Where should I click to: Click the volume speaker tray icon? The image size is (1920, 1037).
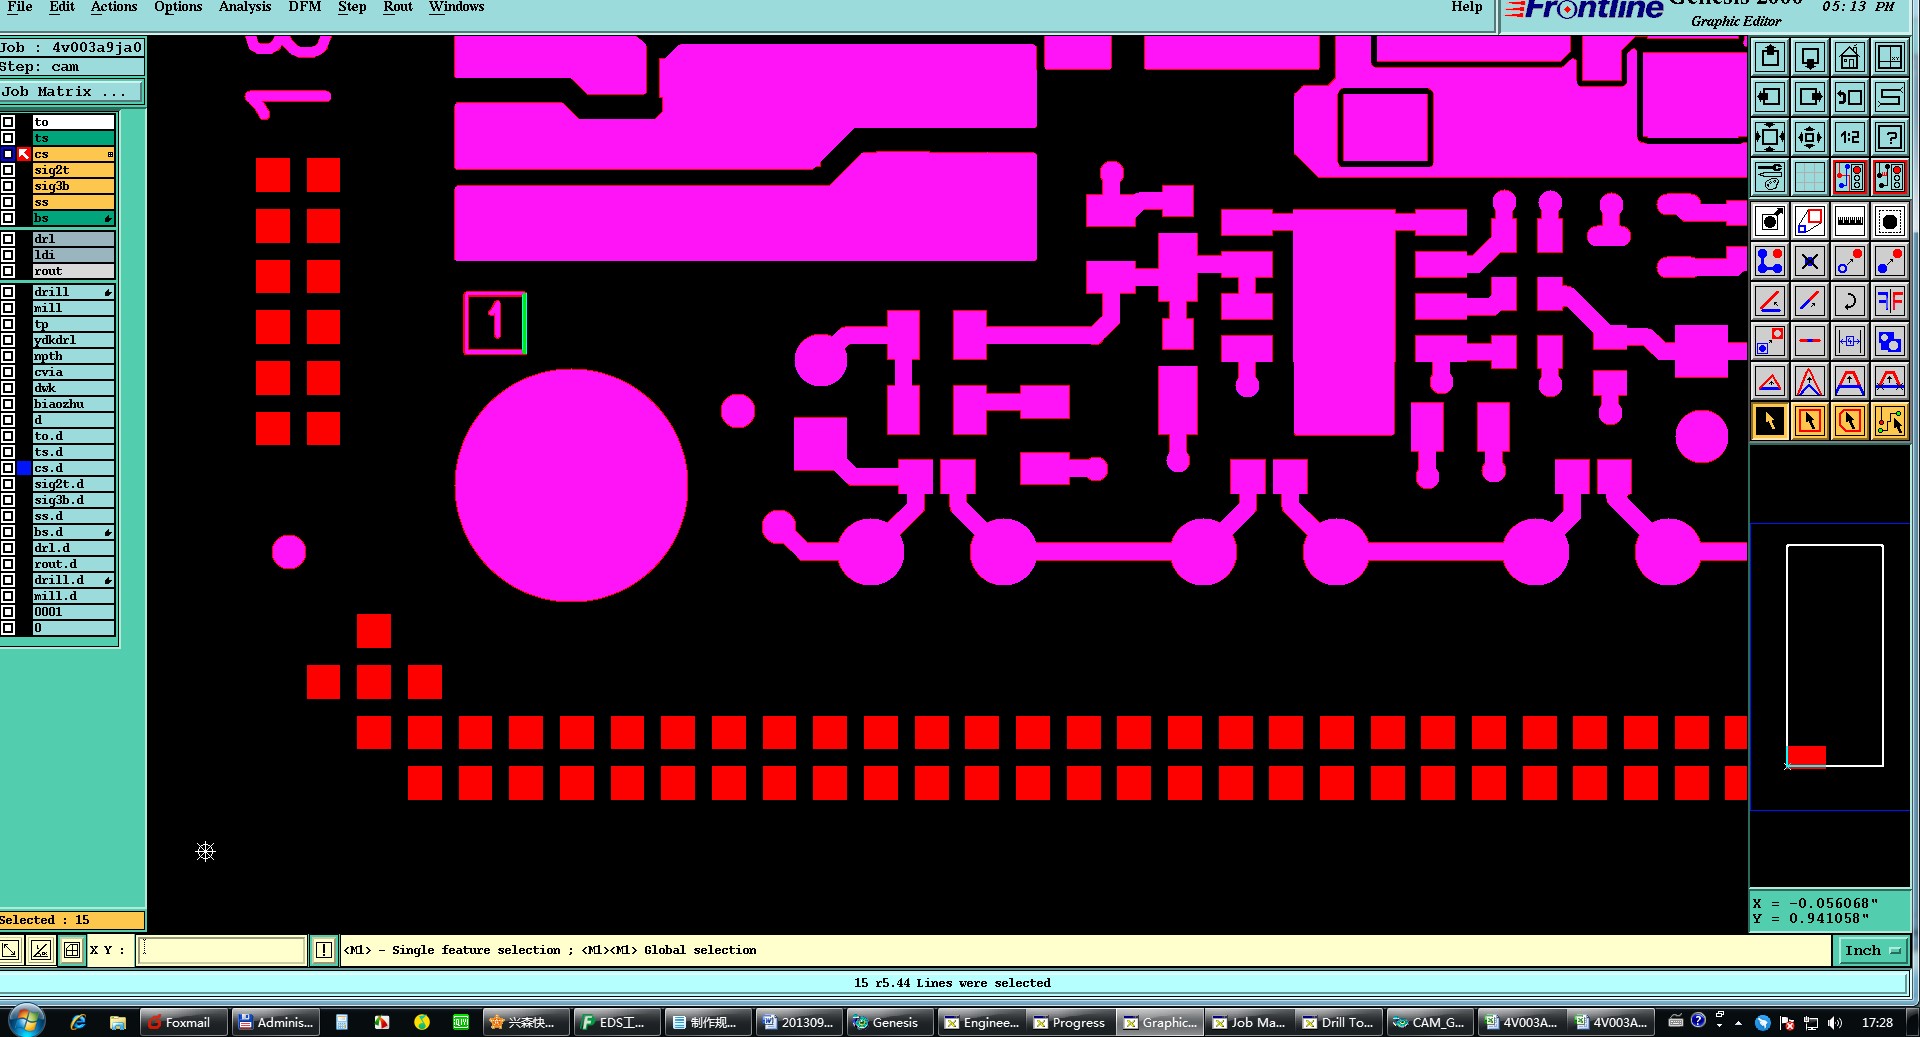(1835, 1022)
